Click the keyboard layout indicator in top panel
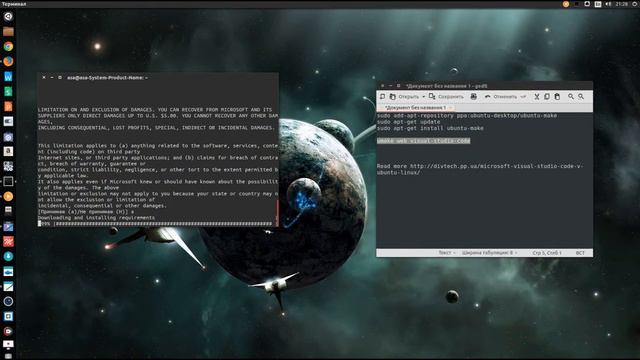This screenshot has width=640, height=360. pyautogui.click(x=598, y=4)
